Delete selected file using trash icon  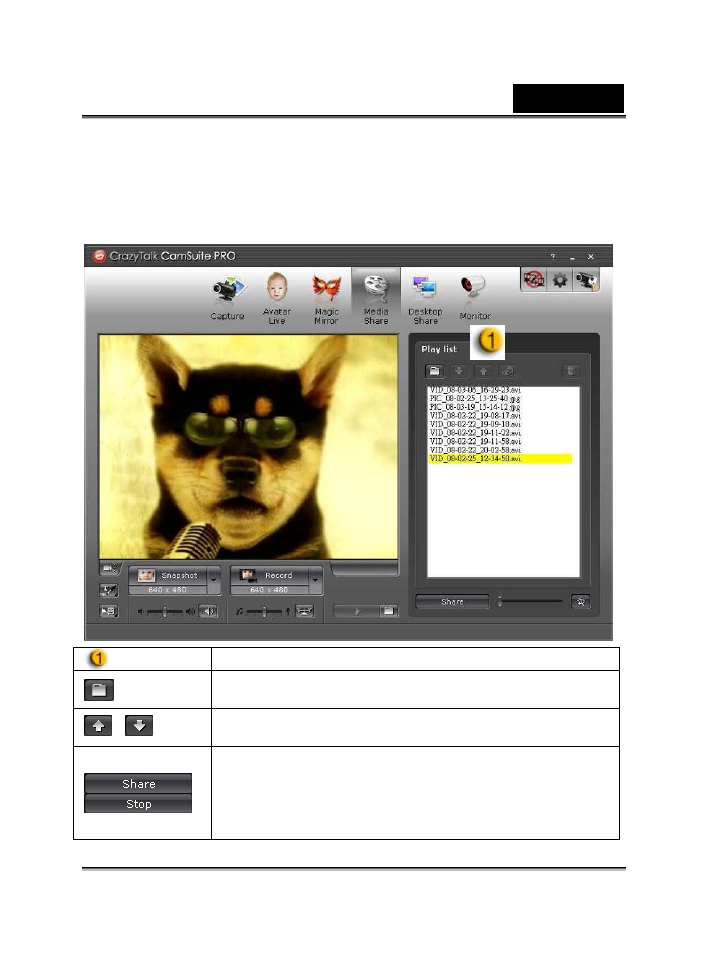pos(572,371)
